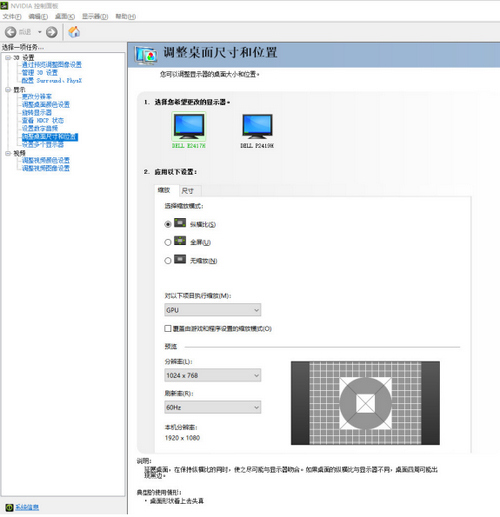Click the back arrow navigation icon
The height and width of the screenshot is (517, 500).
(10, 32)
